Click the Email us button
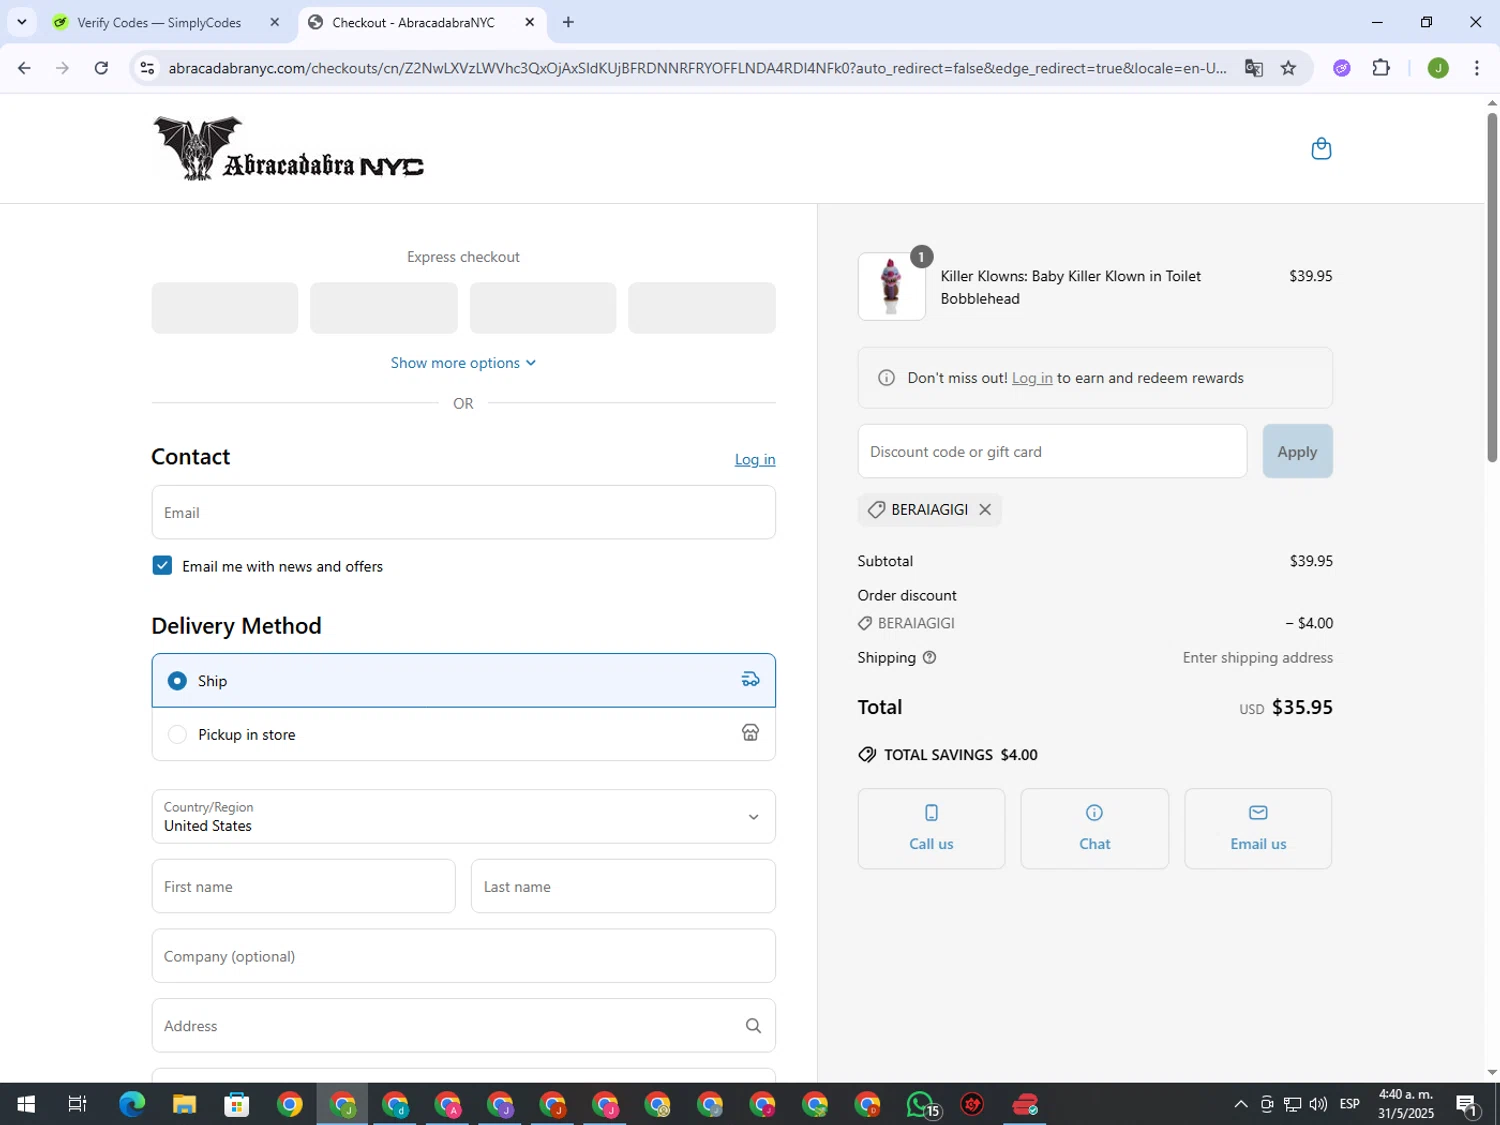1500x1125 pixels. (1258, 828)
